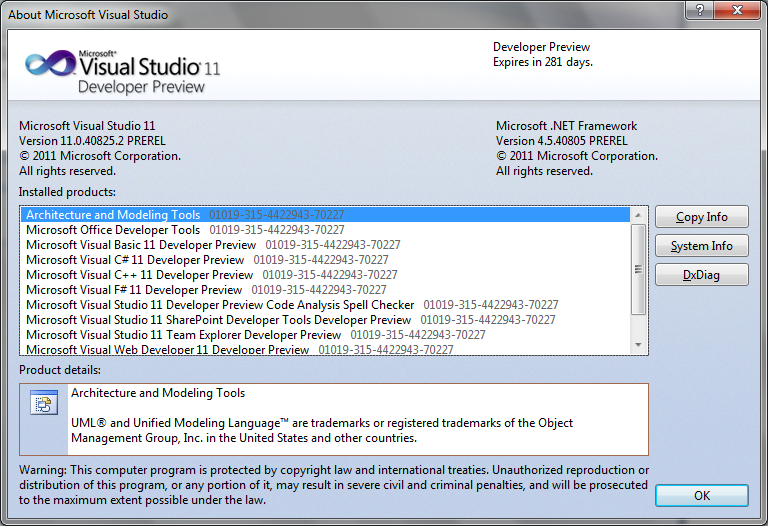This screenshot has width=768, height=526.
Task: Click the help question mark button
Action: (700, 10)
